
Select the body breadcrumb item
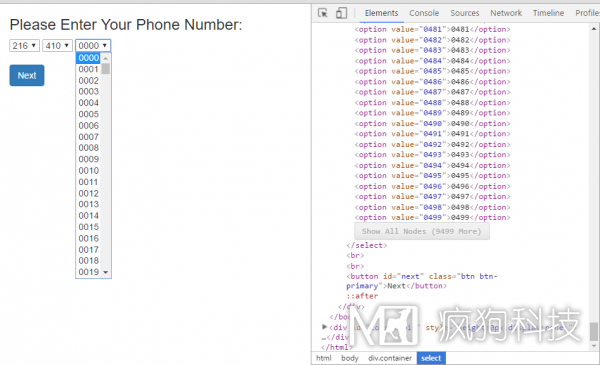tap(349, 358)
